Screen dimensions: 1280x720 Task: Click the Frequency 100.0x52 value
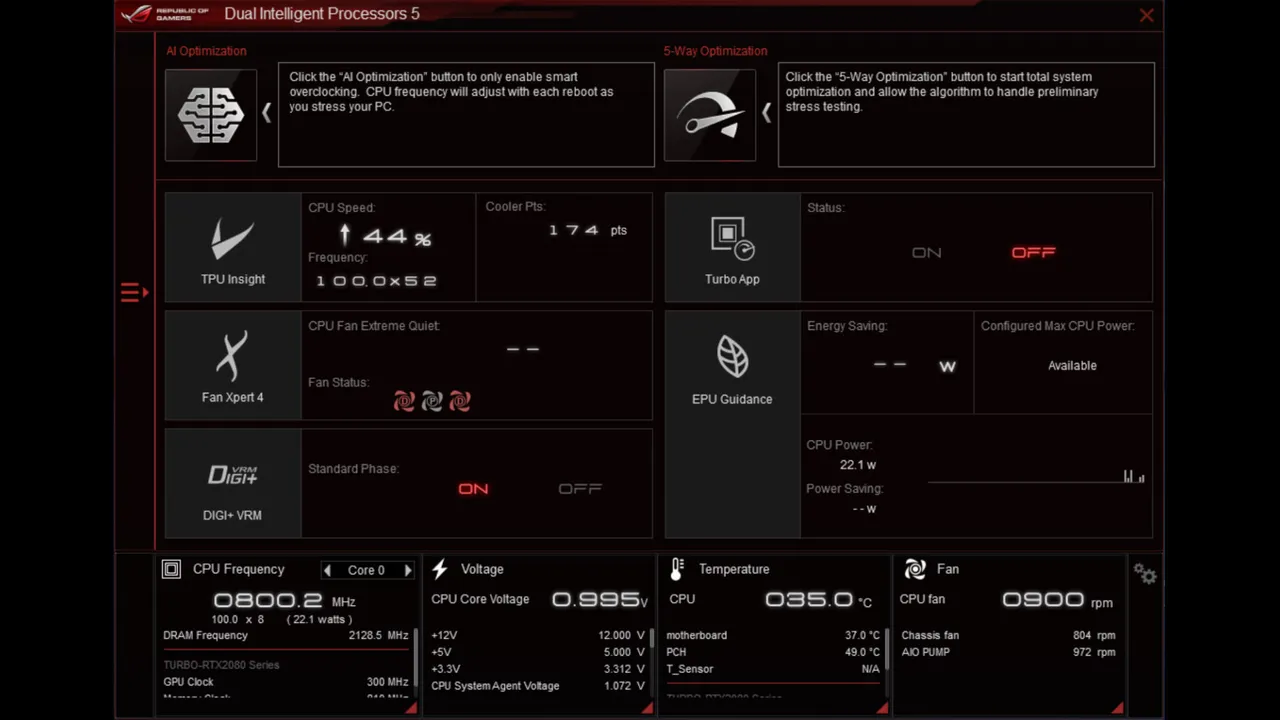(377, 281)
